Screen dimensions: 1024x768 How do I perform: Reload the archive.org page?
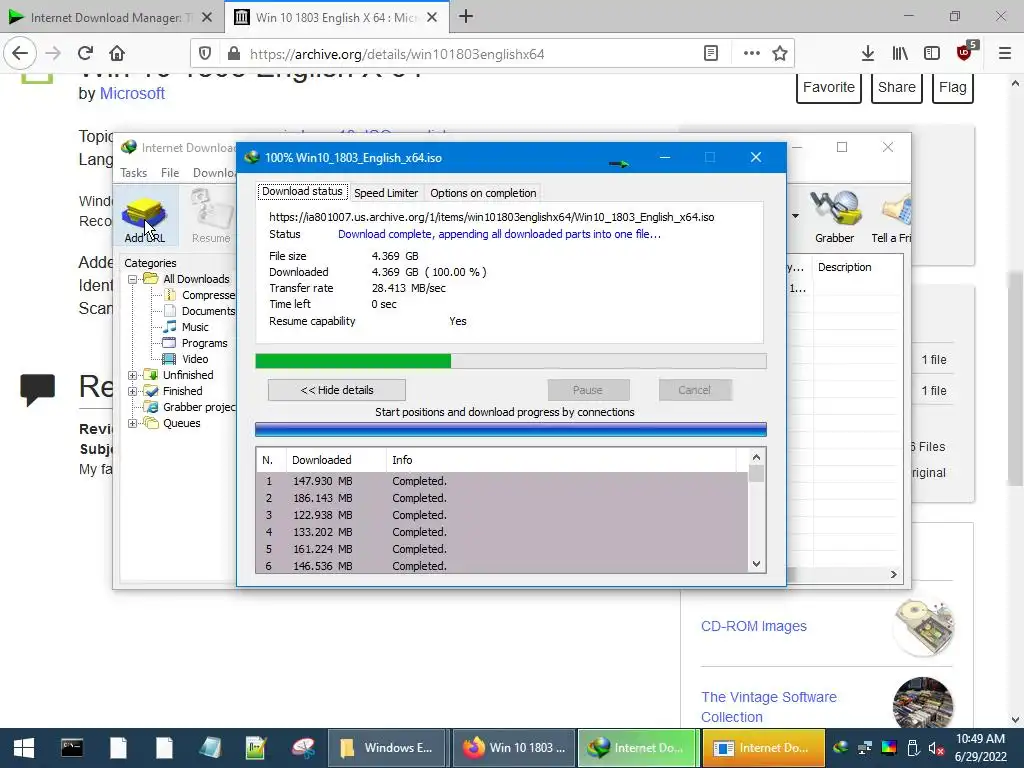tap(86, 54)
